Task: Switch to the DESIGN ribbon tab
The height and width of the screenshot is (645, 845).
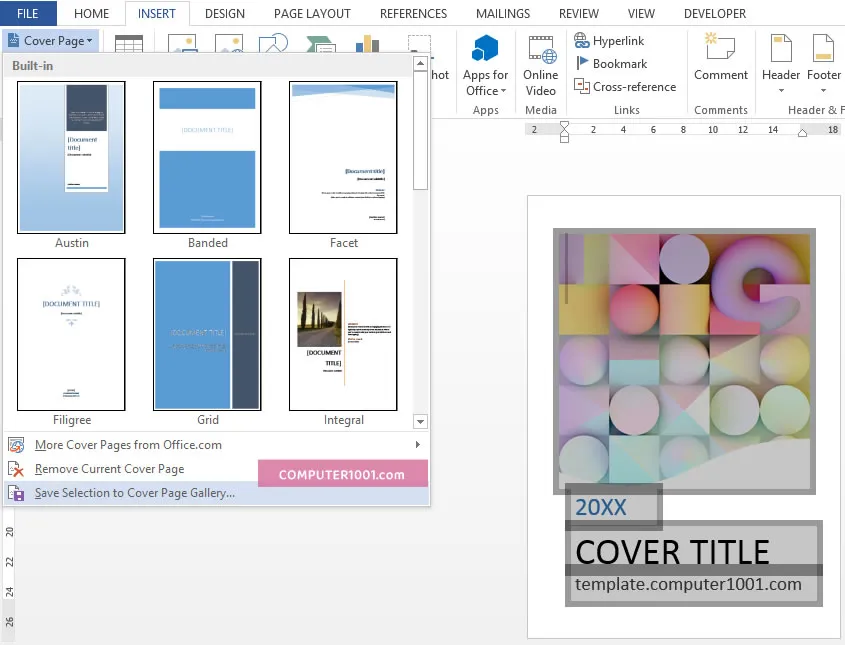Action: [224, 13]
